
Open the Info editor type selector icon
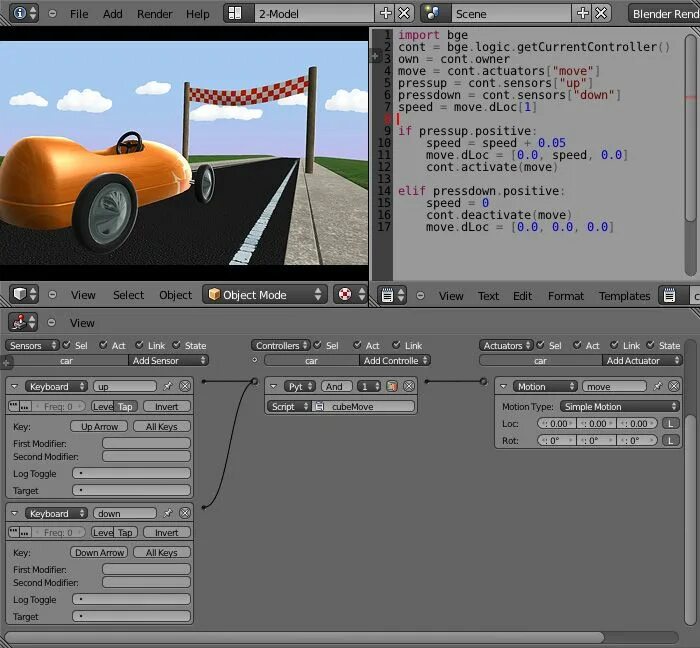point(24,13)
